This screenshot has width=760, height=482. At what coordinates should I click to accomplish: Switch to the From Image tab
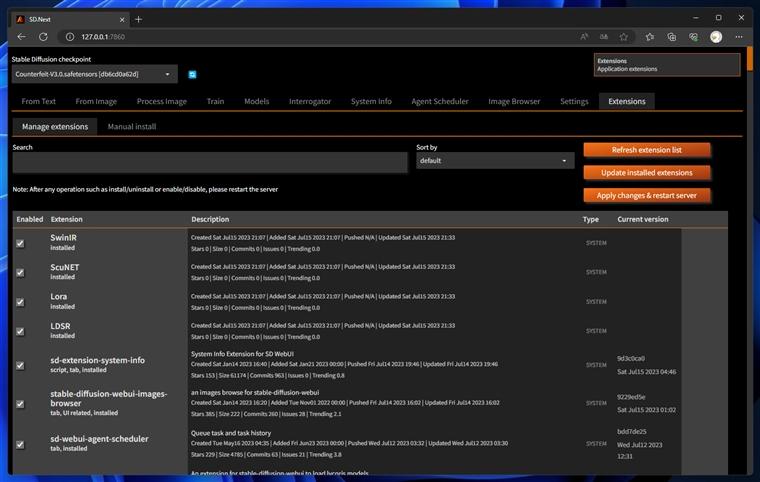pyautogui.click(x=96, y=101)
